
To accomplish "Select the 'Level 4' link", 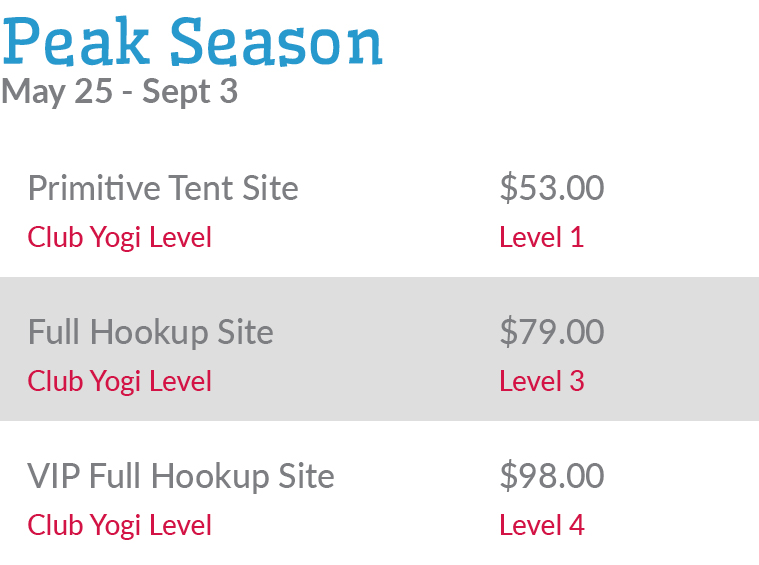I will (541, 526).
